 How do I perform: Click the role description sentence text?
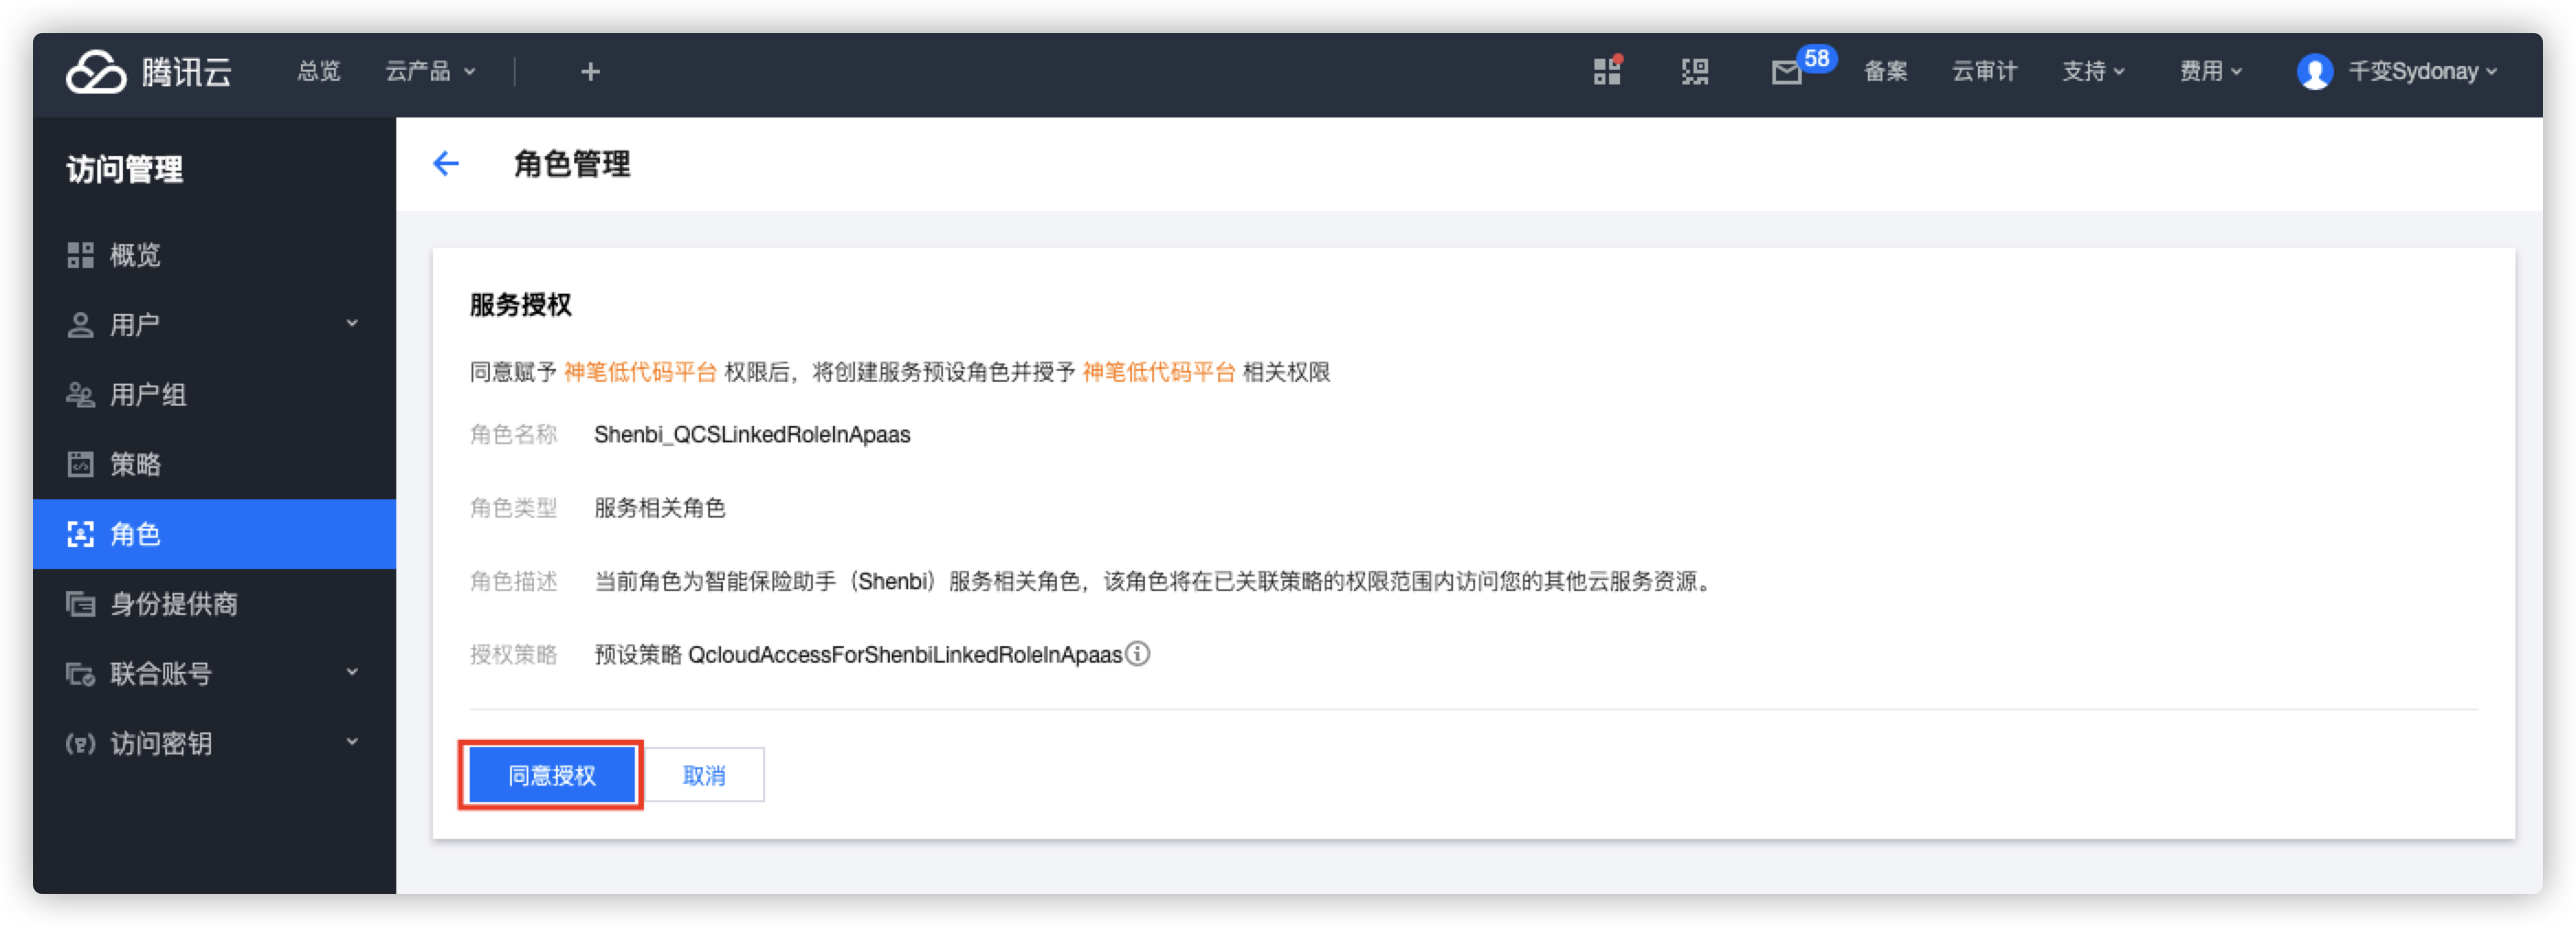tap(1155, 582)
